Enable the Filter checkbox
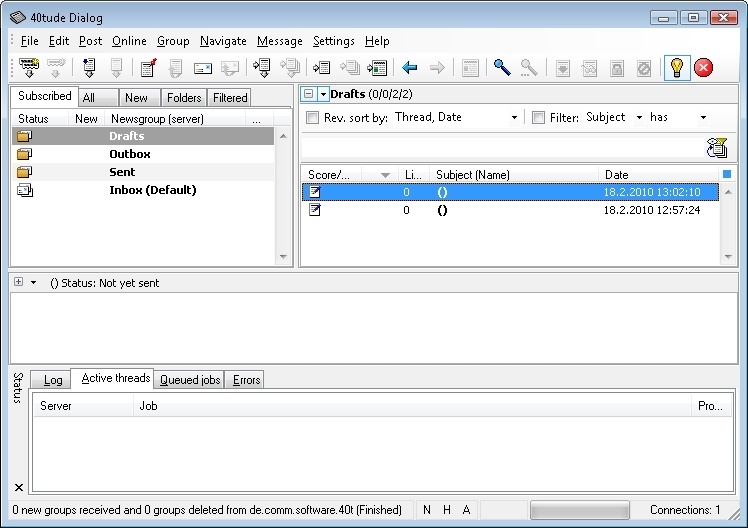Image resolution: width=748 pixels, height=528 pixels. [x=538, y=117]
